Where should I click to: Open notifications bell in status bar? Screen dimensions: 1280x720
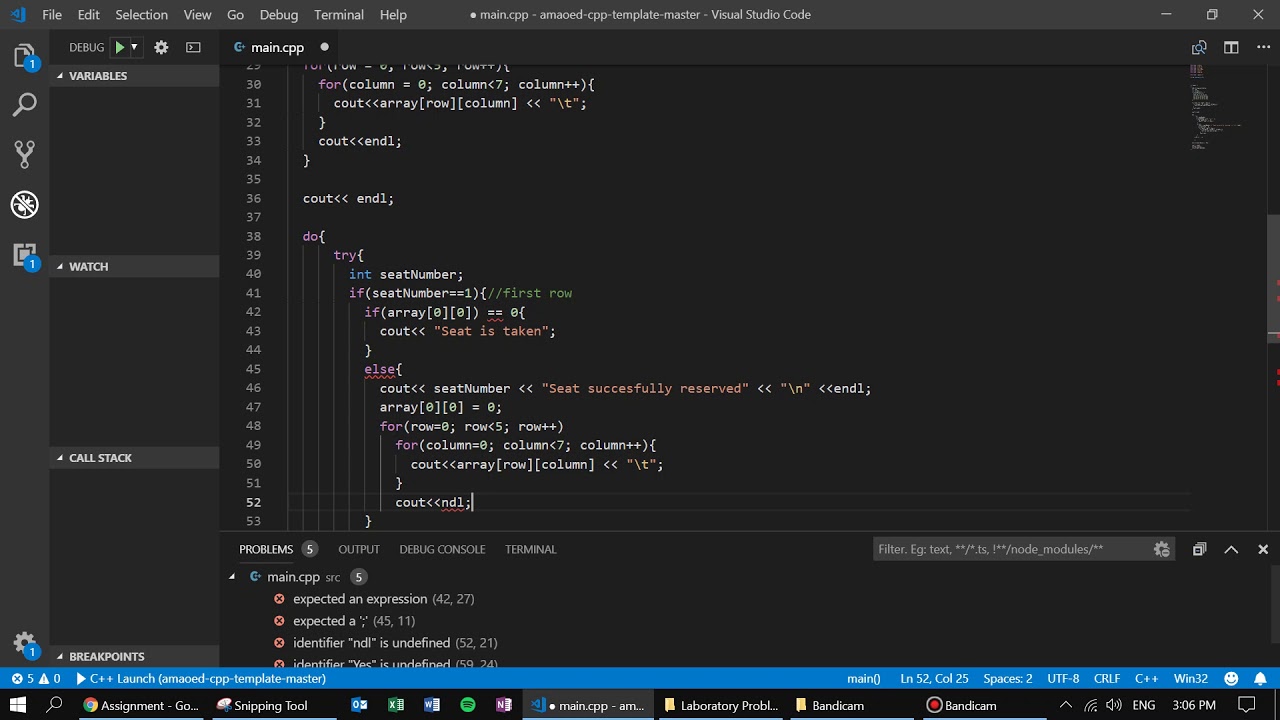click(x=1259, y=678)
